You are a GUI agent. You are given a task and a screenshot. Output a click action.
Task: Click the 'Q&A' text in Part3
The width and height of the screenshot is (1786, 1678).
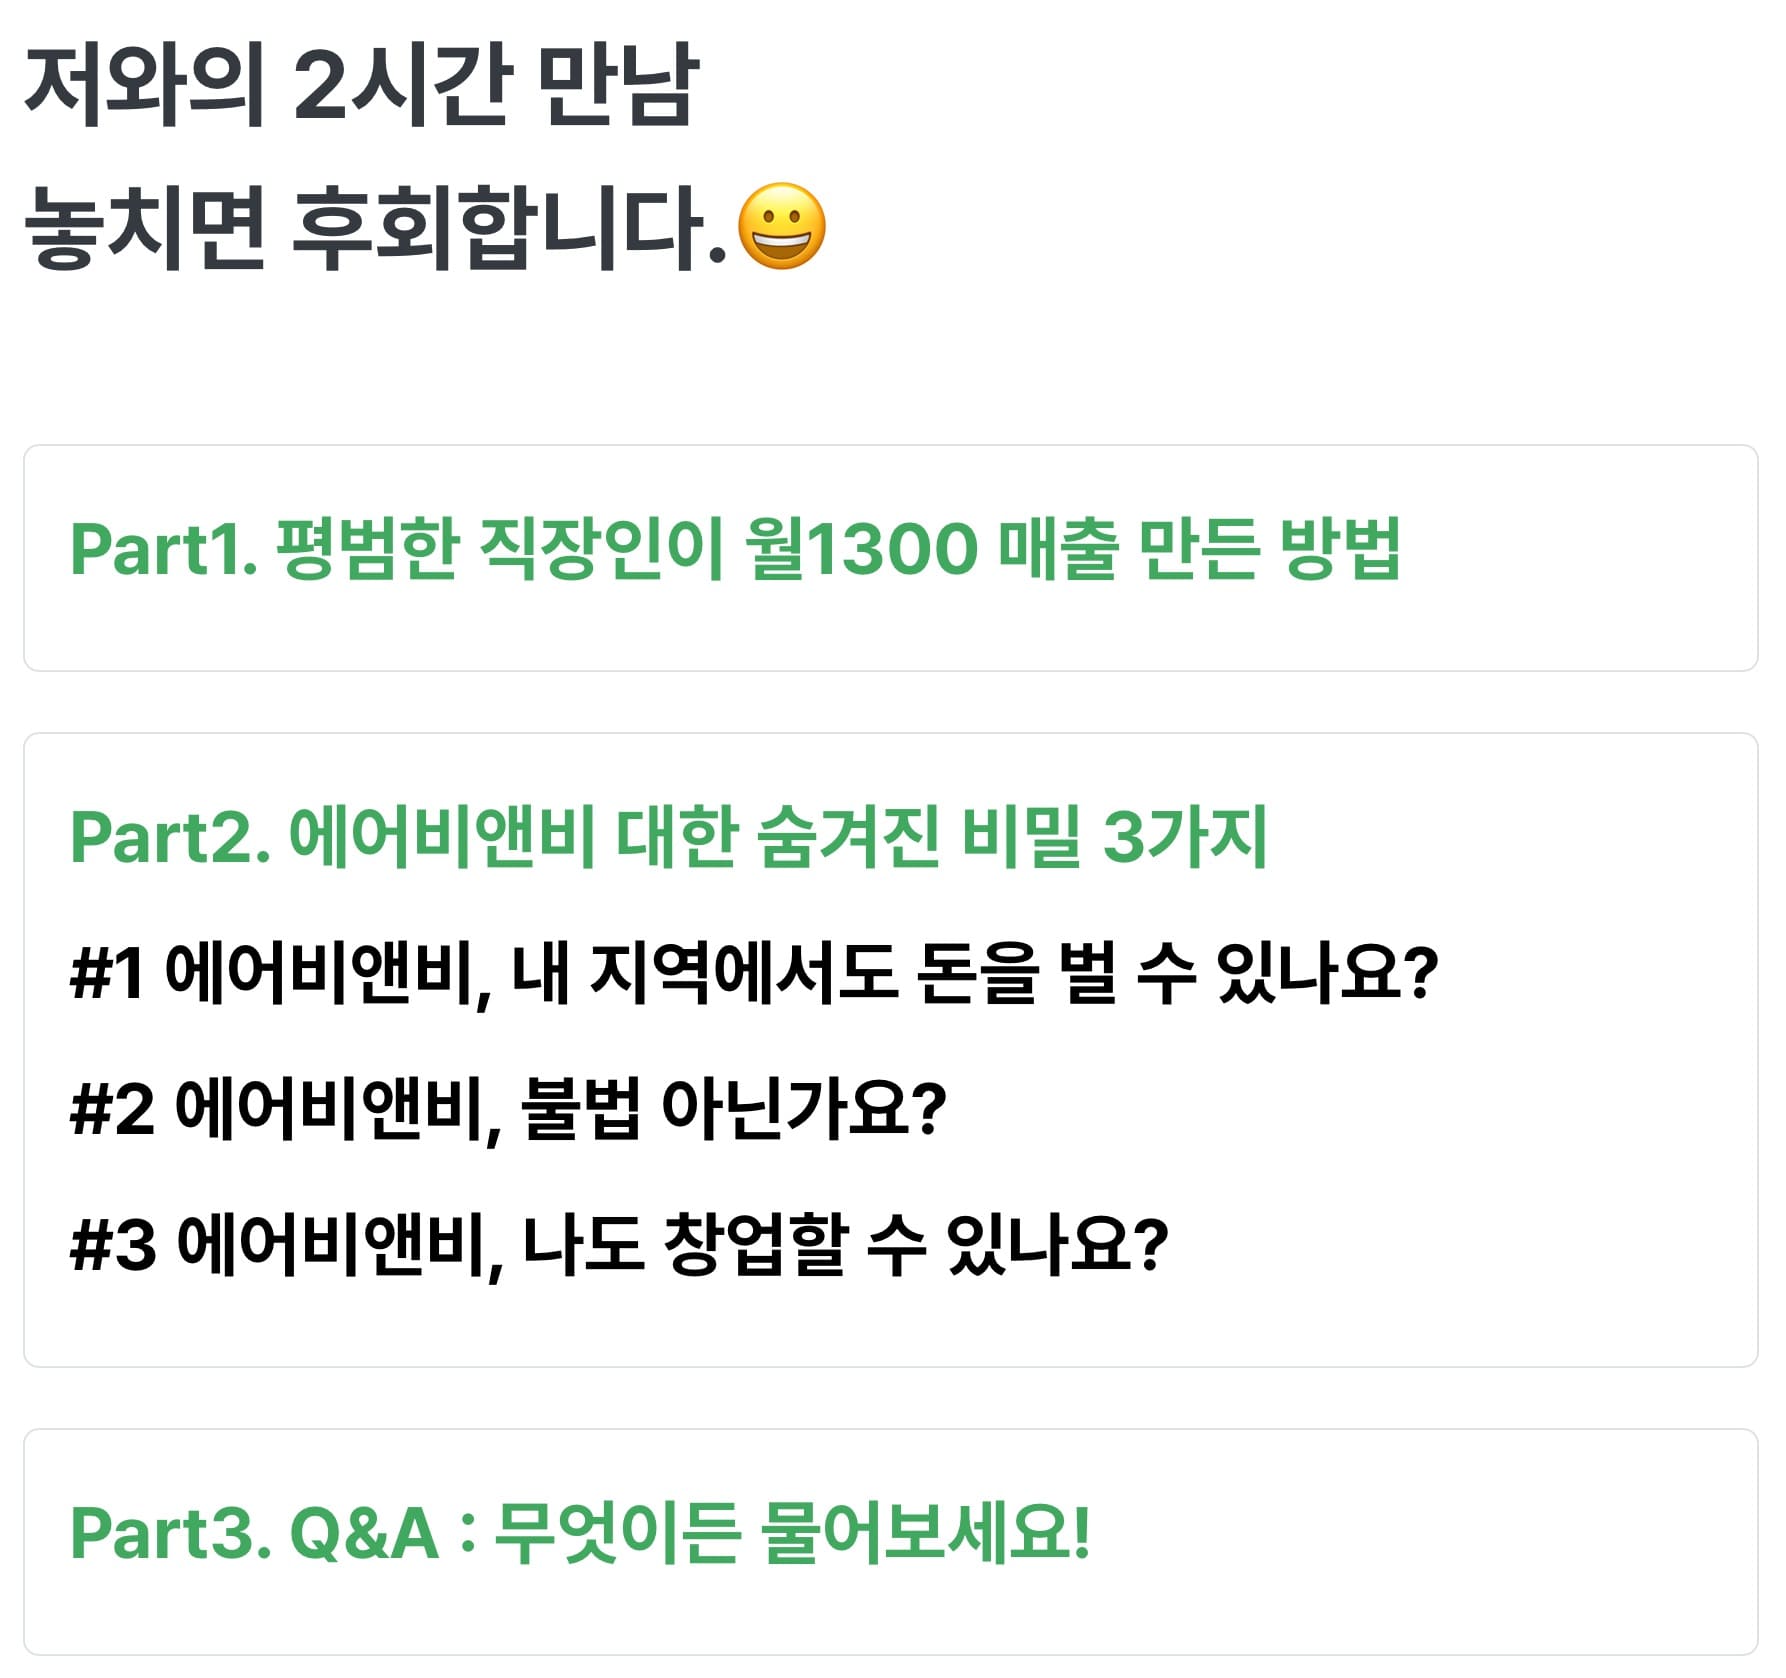364,1534
